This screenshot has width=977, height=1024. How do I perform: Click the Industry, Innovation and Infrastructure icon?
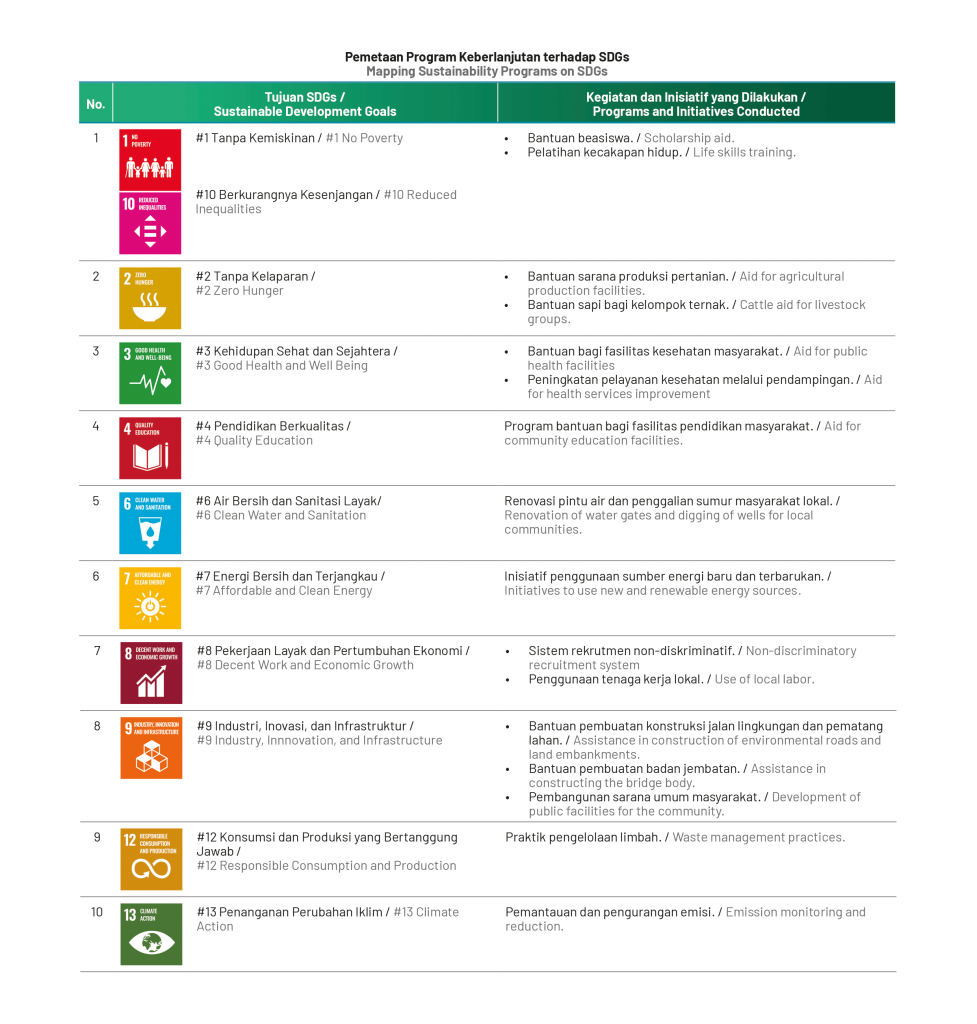(x=151, y=748)
